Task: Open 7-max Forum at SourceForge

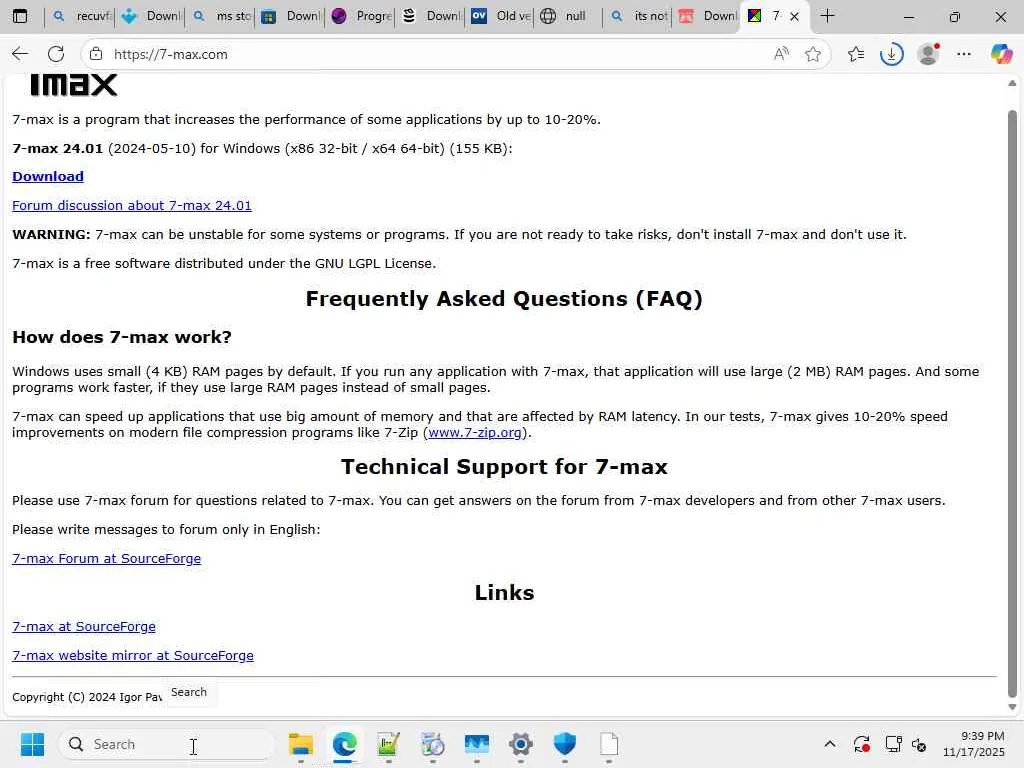Action: click(x=106, y=558)
